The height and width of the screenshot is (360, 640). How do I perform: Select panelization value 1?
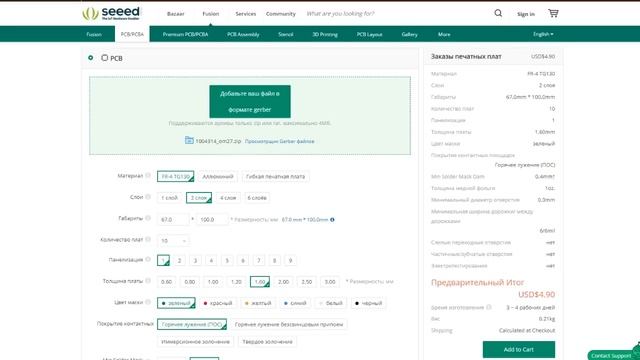163,260
